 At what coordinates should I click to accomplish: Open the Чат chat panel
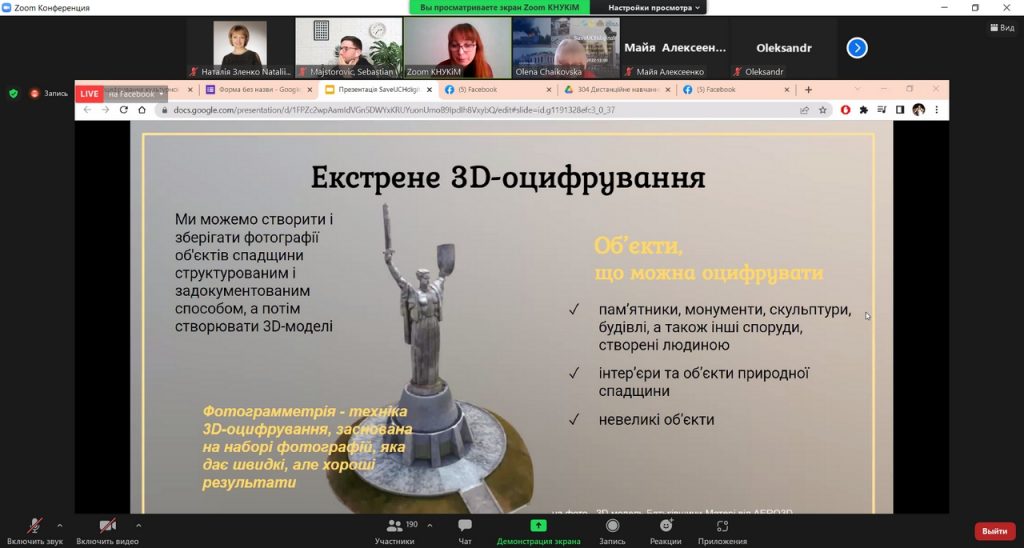coord(465,531)
